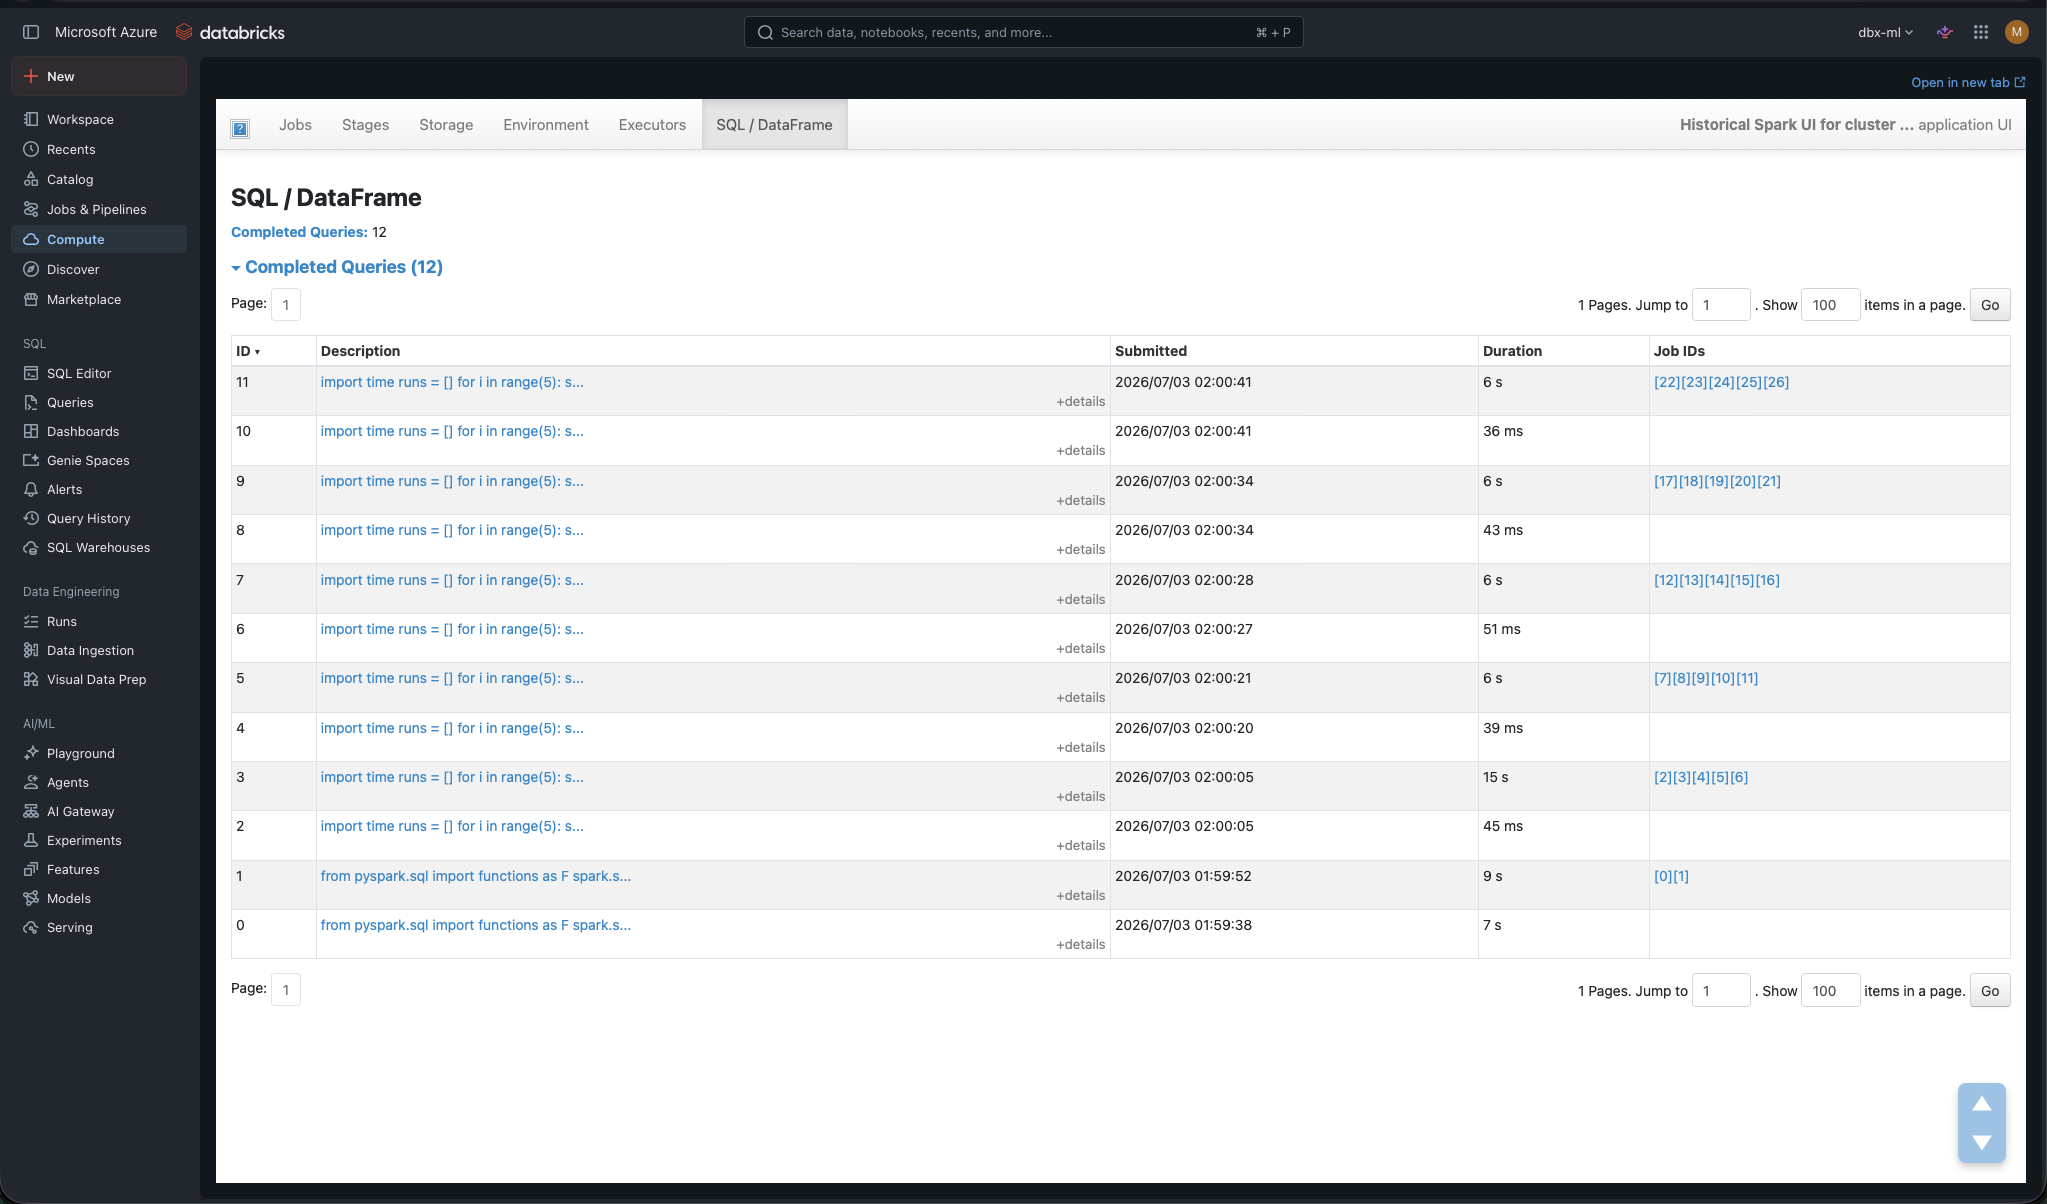Switch to the Executors tab
This screenshot has height=1204, width=2047.
(x=652, y=125)
